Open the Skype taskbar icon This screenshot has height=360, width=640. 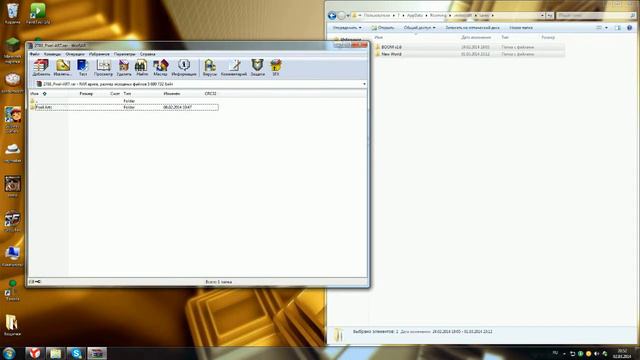click(x=76, y=353)
